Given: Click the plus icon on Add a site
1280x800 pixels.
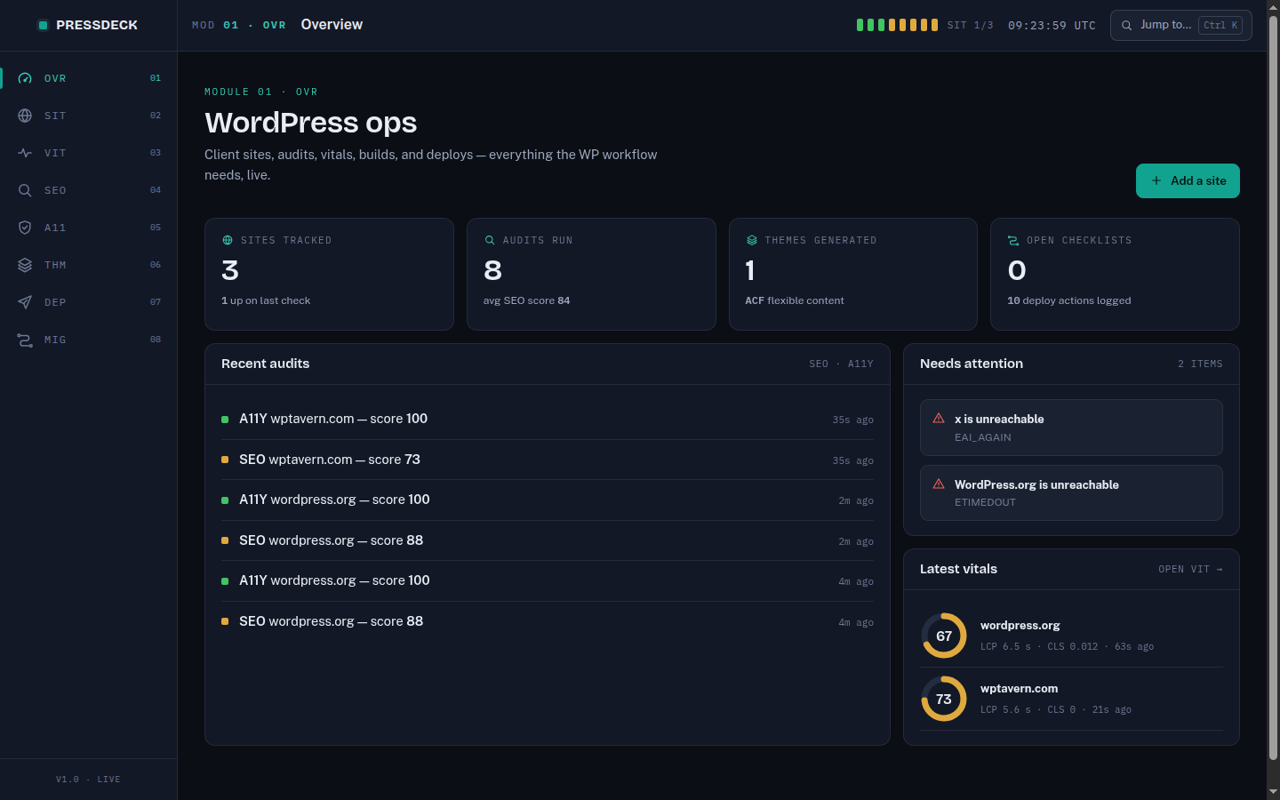Looking at the screenshot, I should [x=1157, y=181].
